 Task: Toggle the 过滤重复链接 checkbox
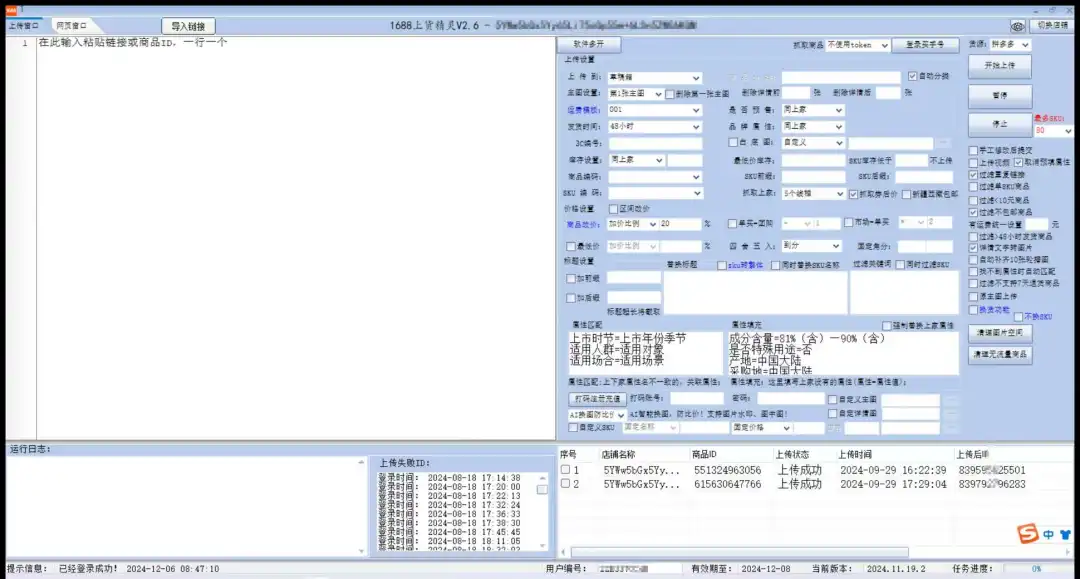tap(974, 174)
